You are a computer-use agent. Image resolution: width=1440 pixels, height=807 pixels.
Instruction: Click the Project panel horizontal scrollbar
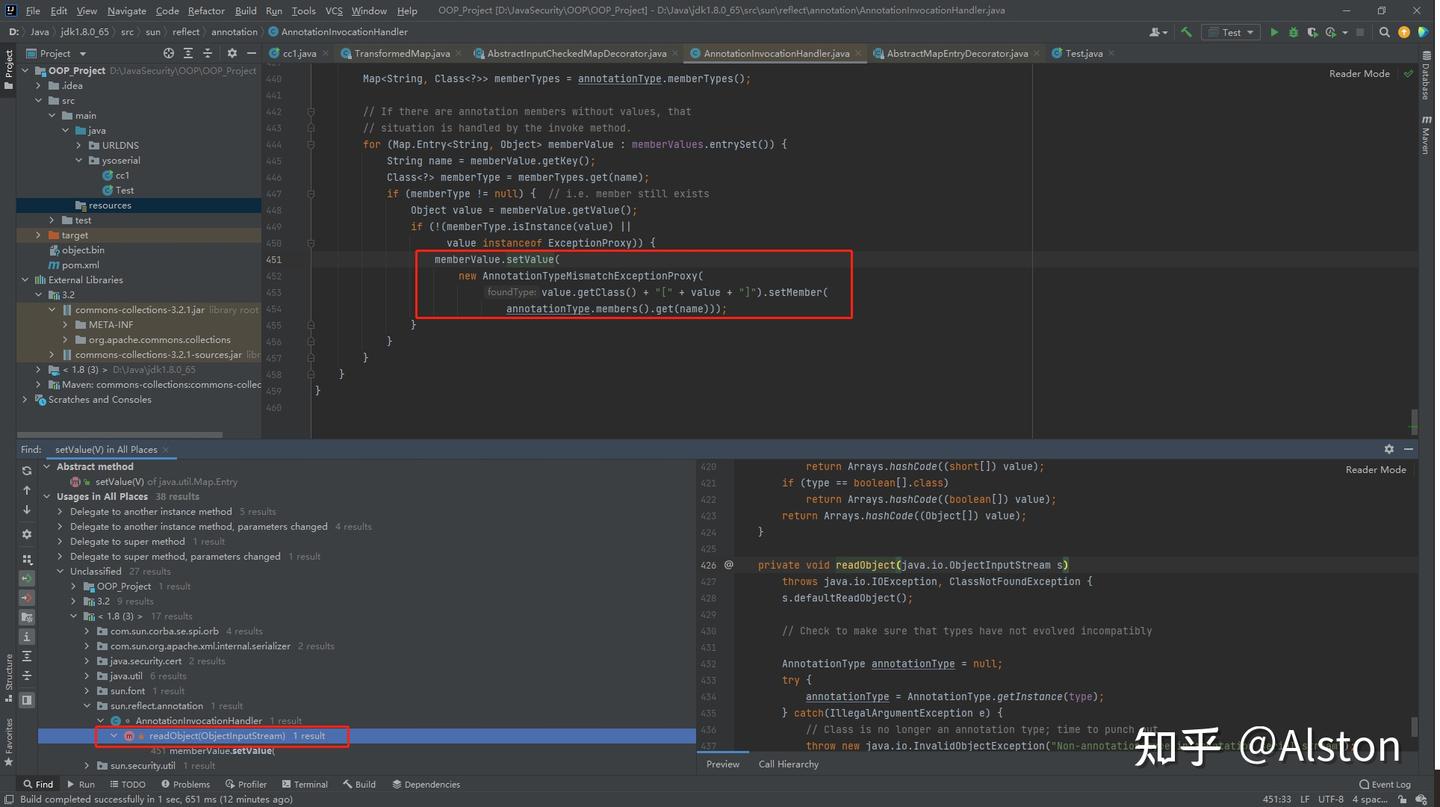[120, 435]
